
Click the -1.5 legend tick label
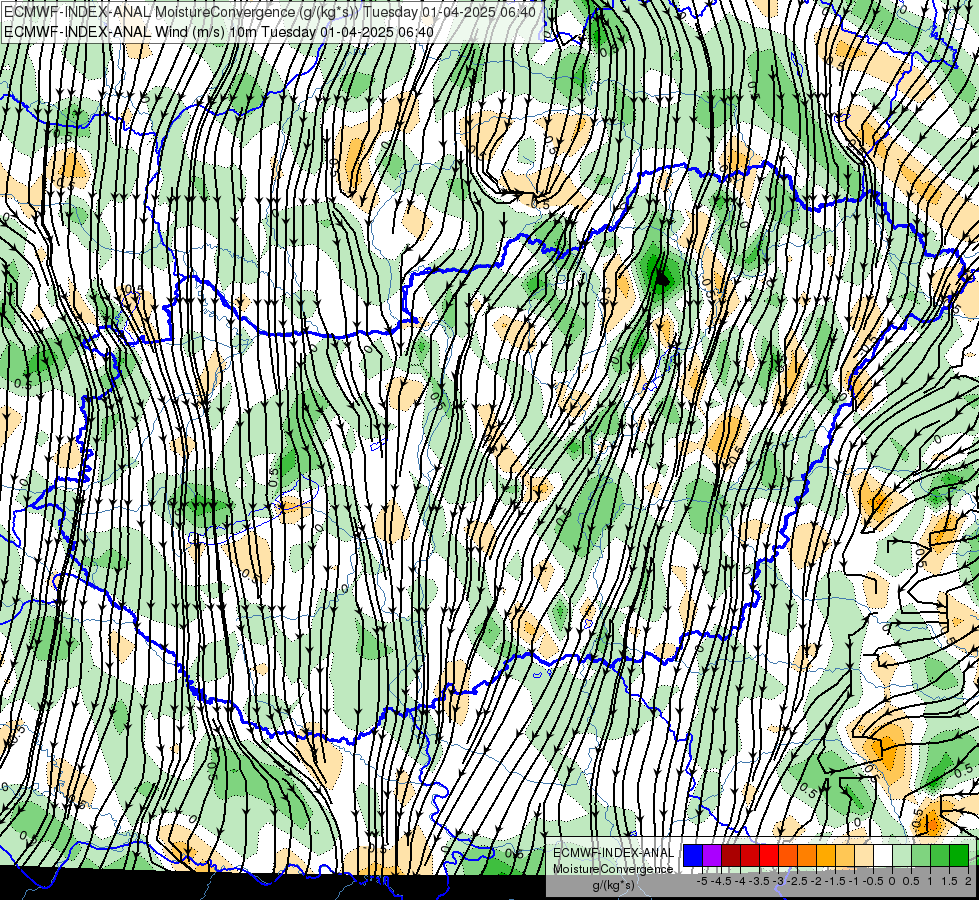click(835, 881)
